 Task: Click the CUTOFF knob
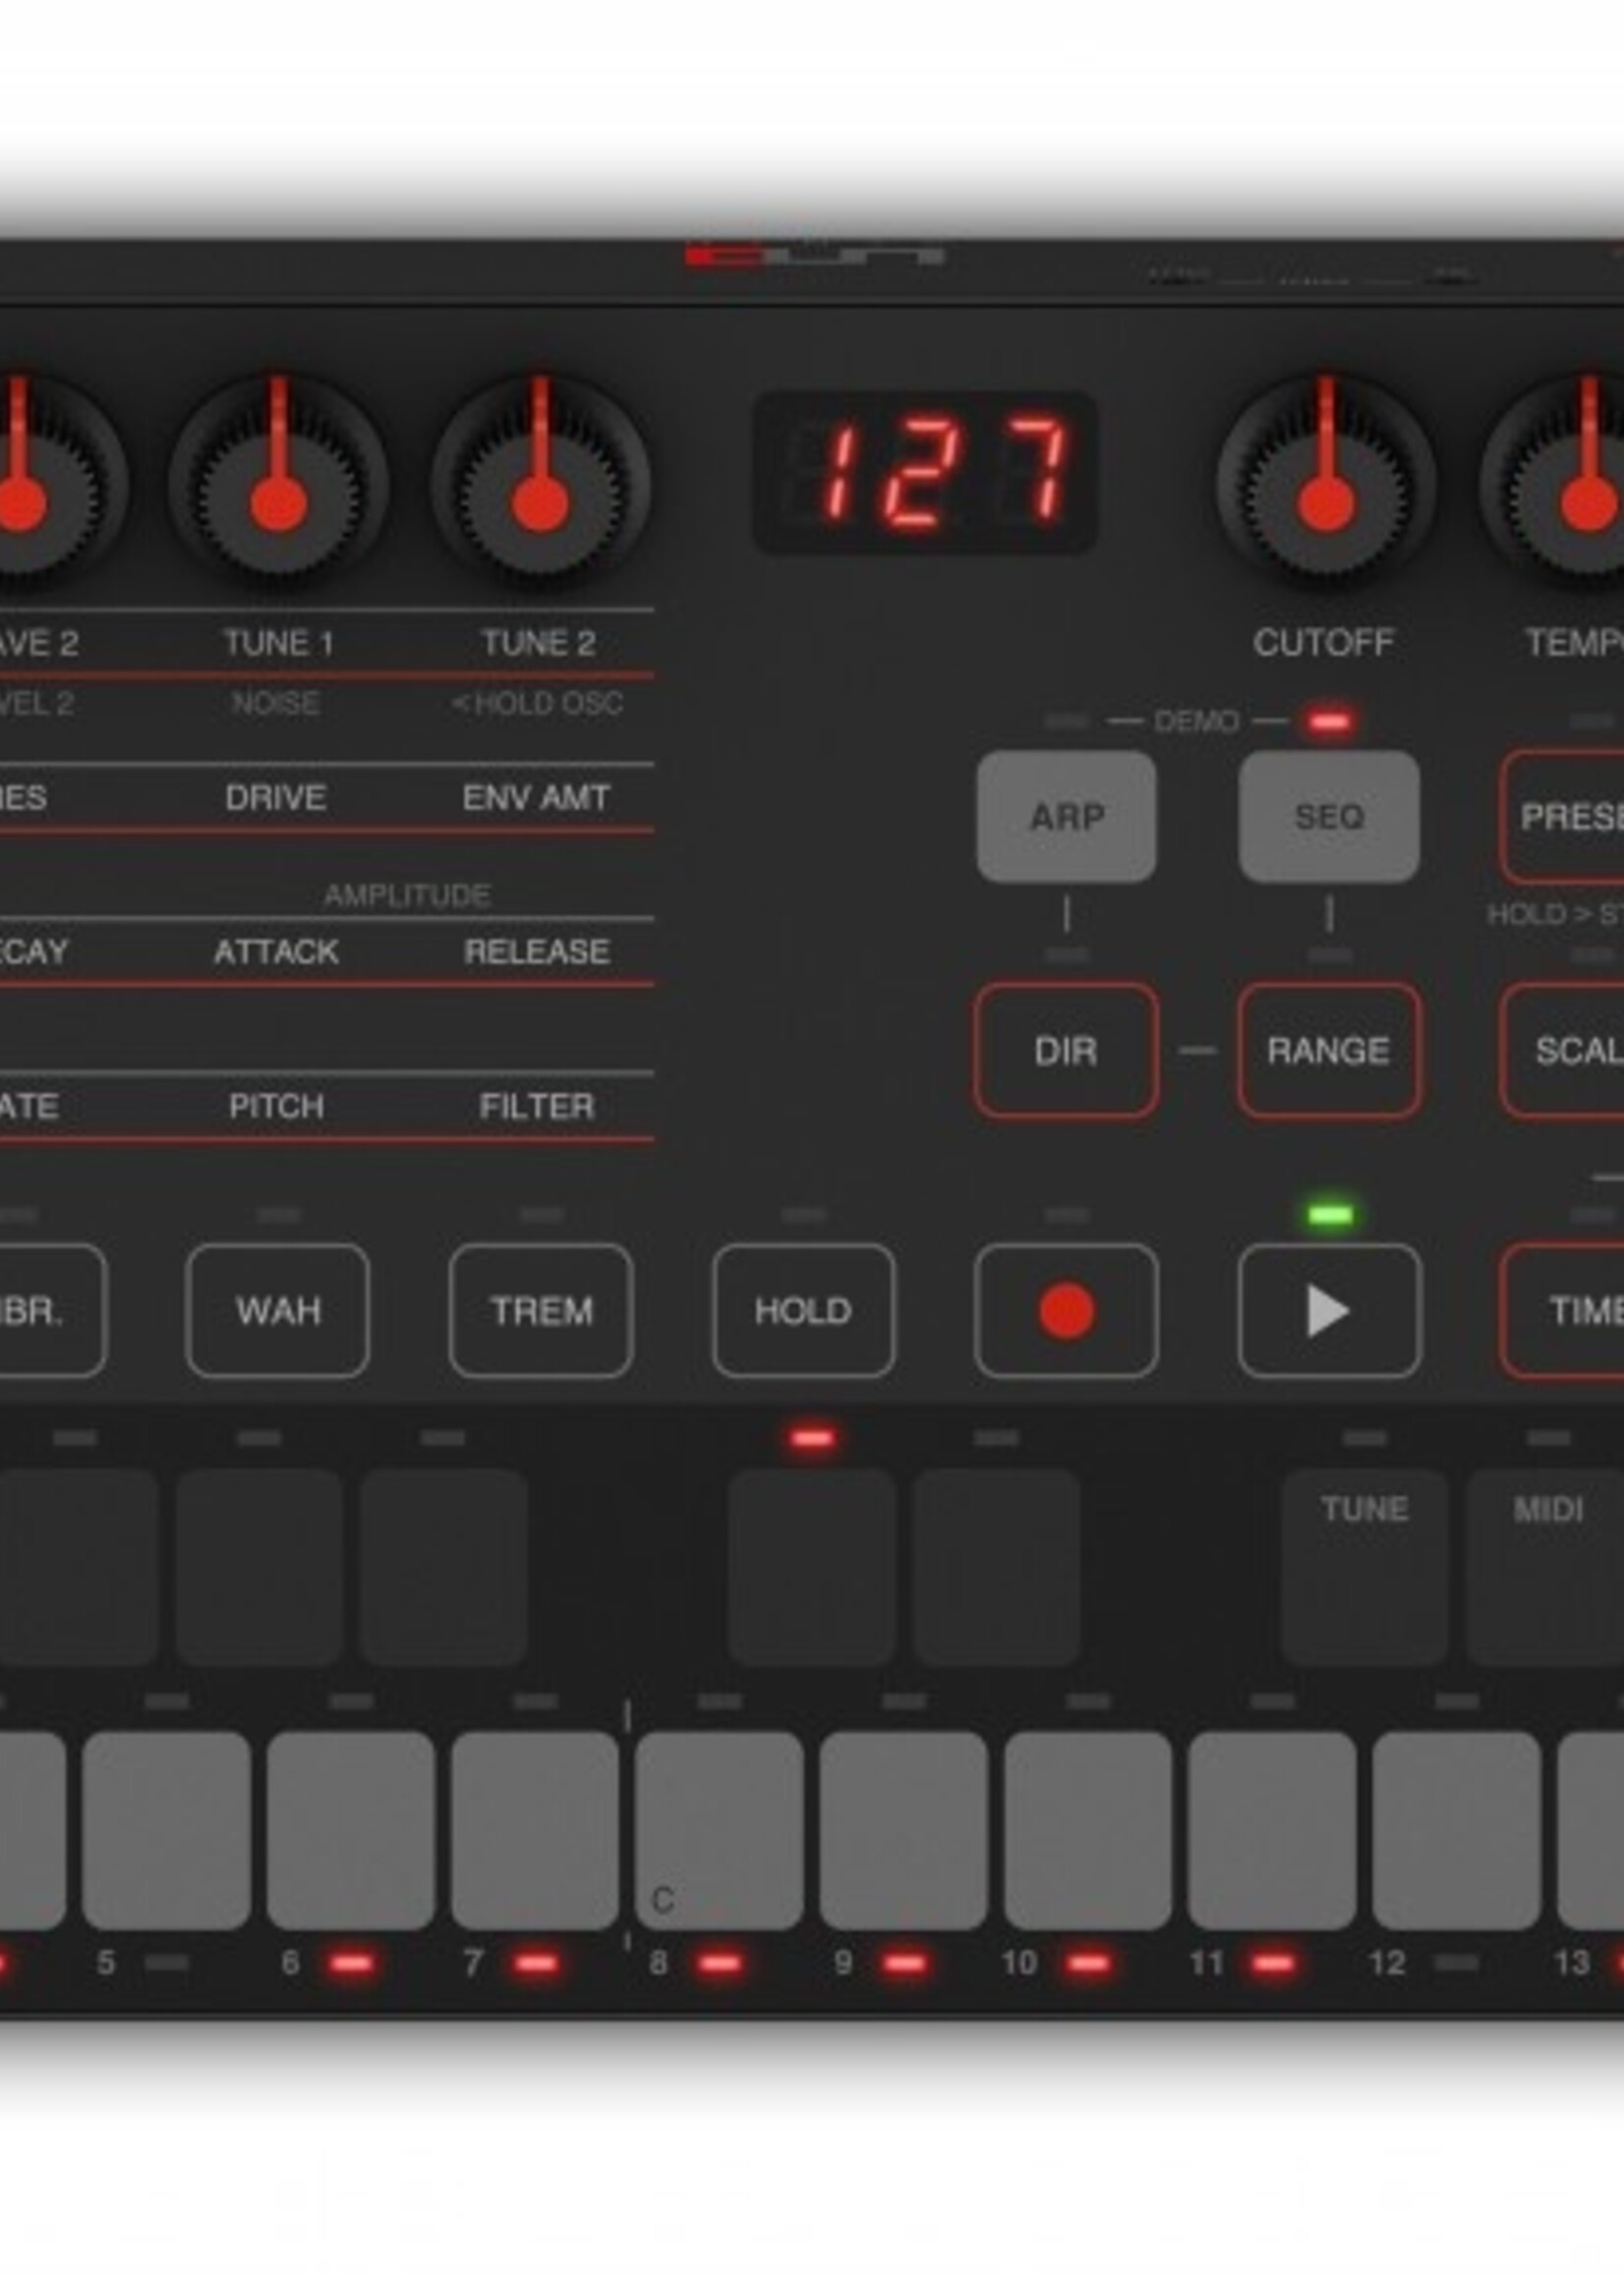[x=1326, y=485]
